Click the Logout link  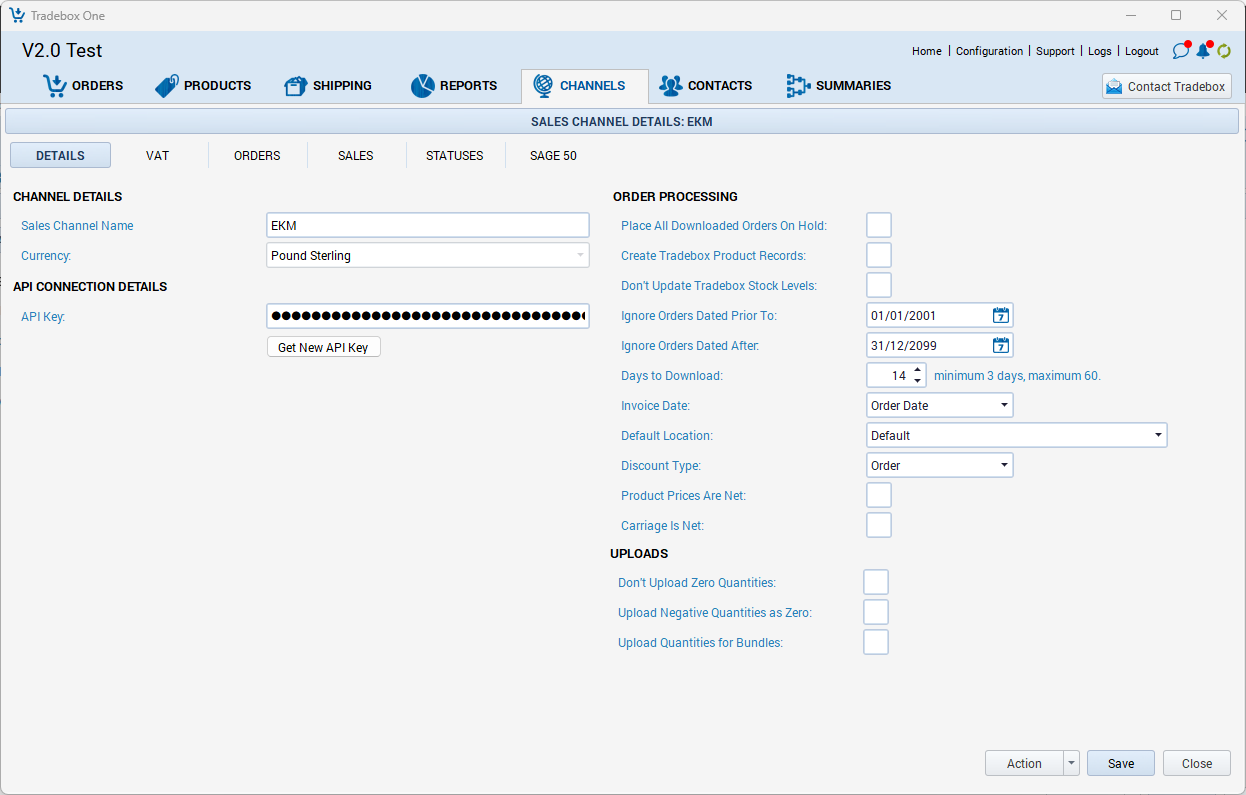tap(1142, 51)
